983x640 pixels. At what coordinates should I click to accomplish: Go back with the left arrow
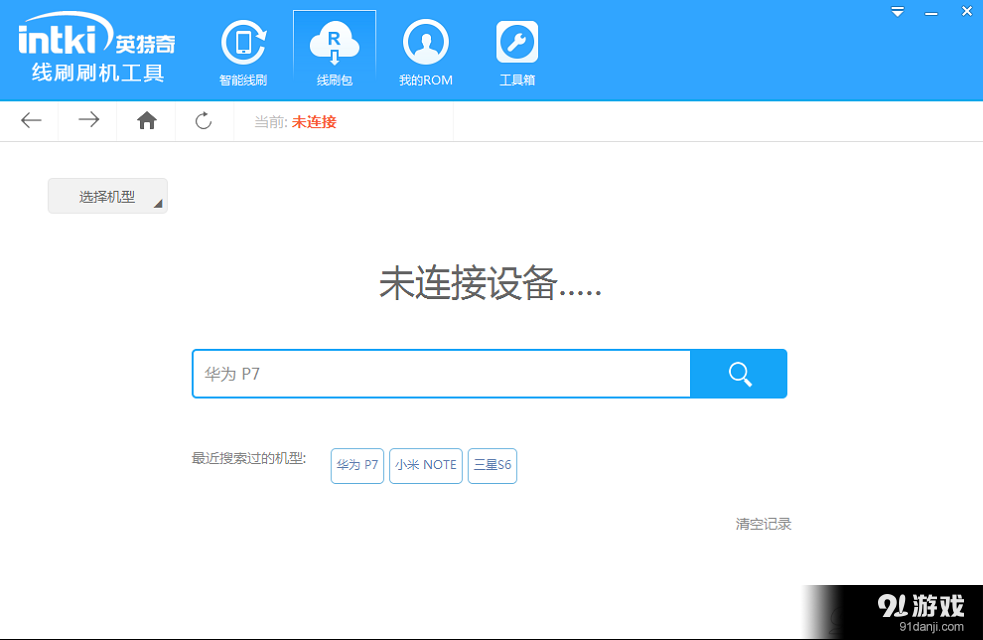31,120
